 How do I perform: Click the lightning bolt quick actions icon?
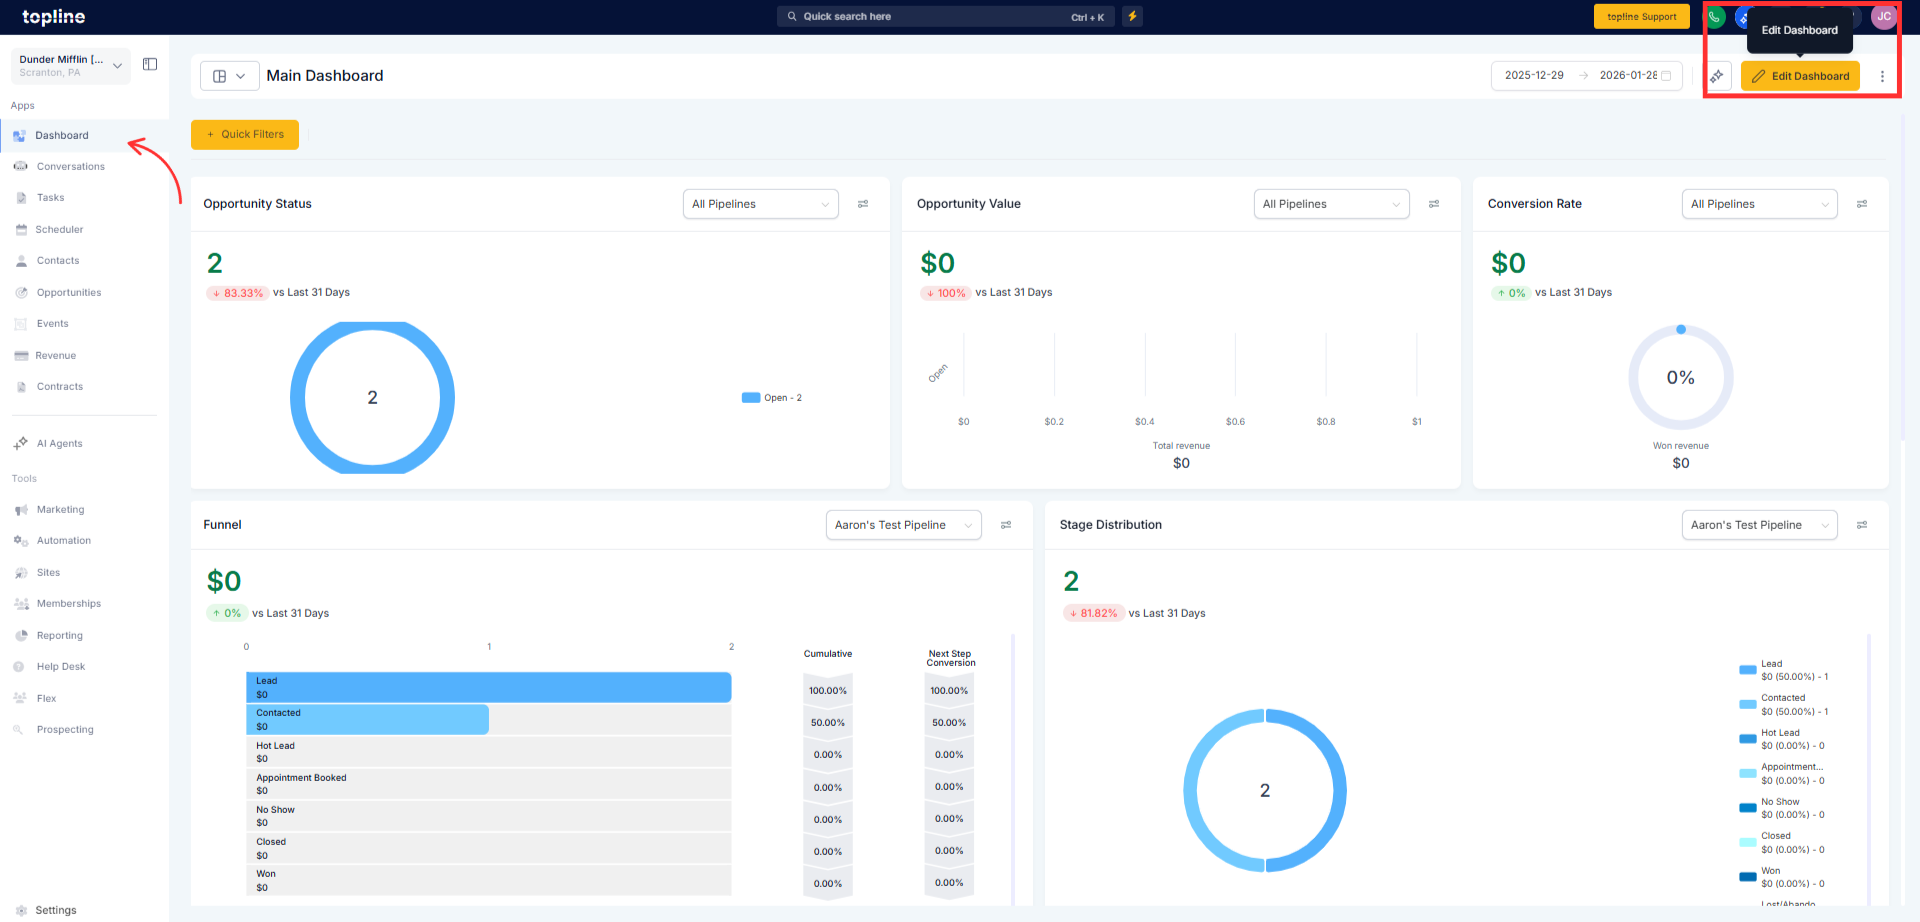pyautogui.click(x=1132, y=16)
